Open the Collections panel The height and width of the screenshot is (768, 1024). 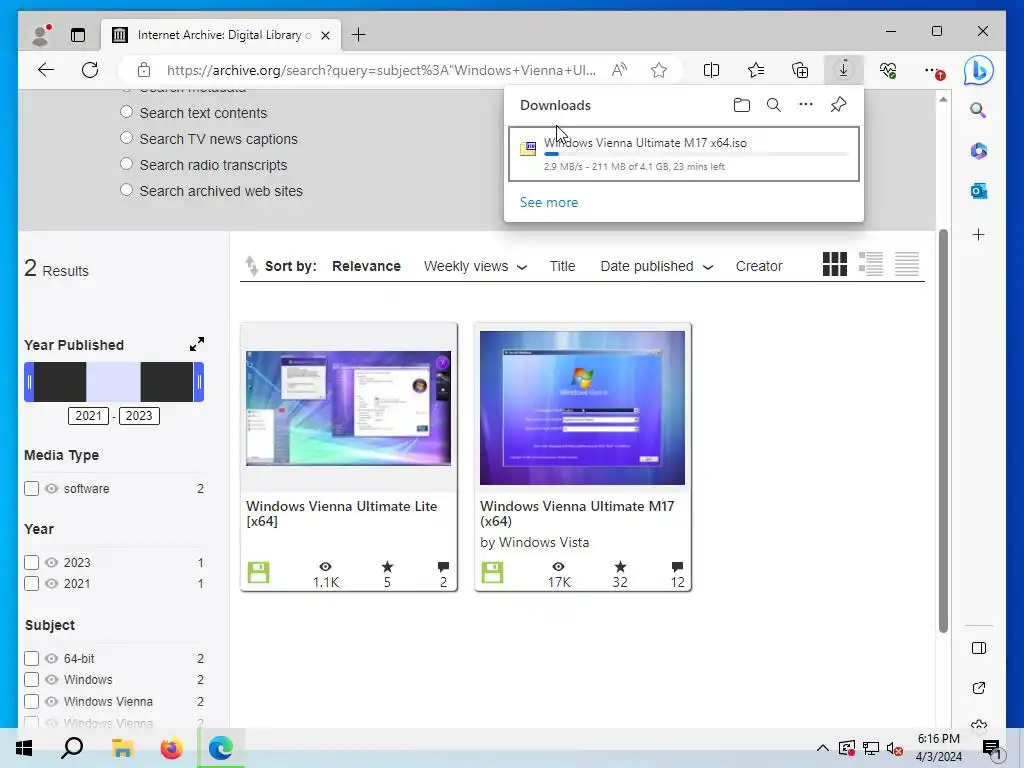point(800,70)
